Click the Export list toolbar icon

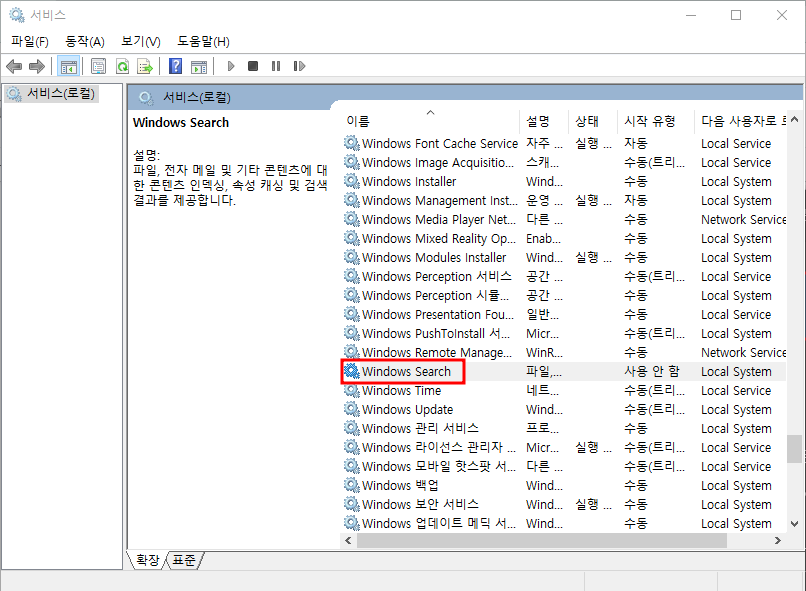[x=145, y=66]
